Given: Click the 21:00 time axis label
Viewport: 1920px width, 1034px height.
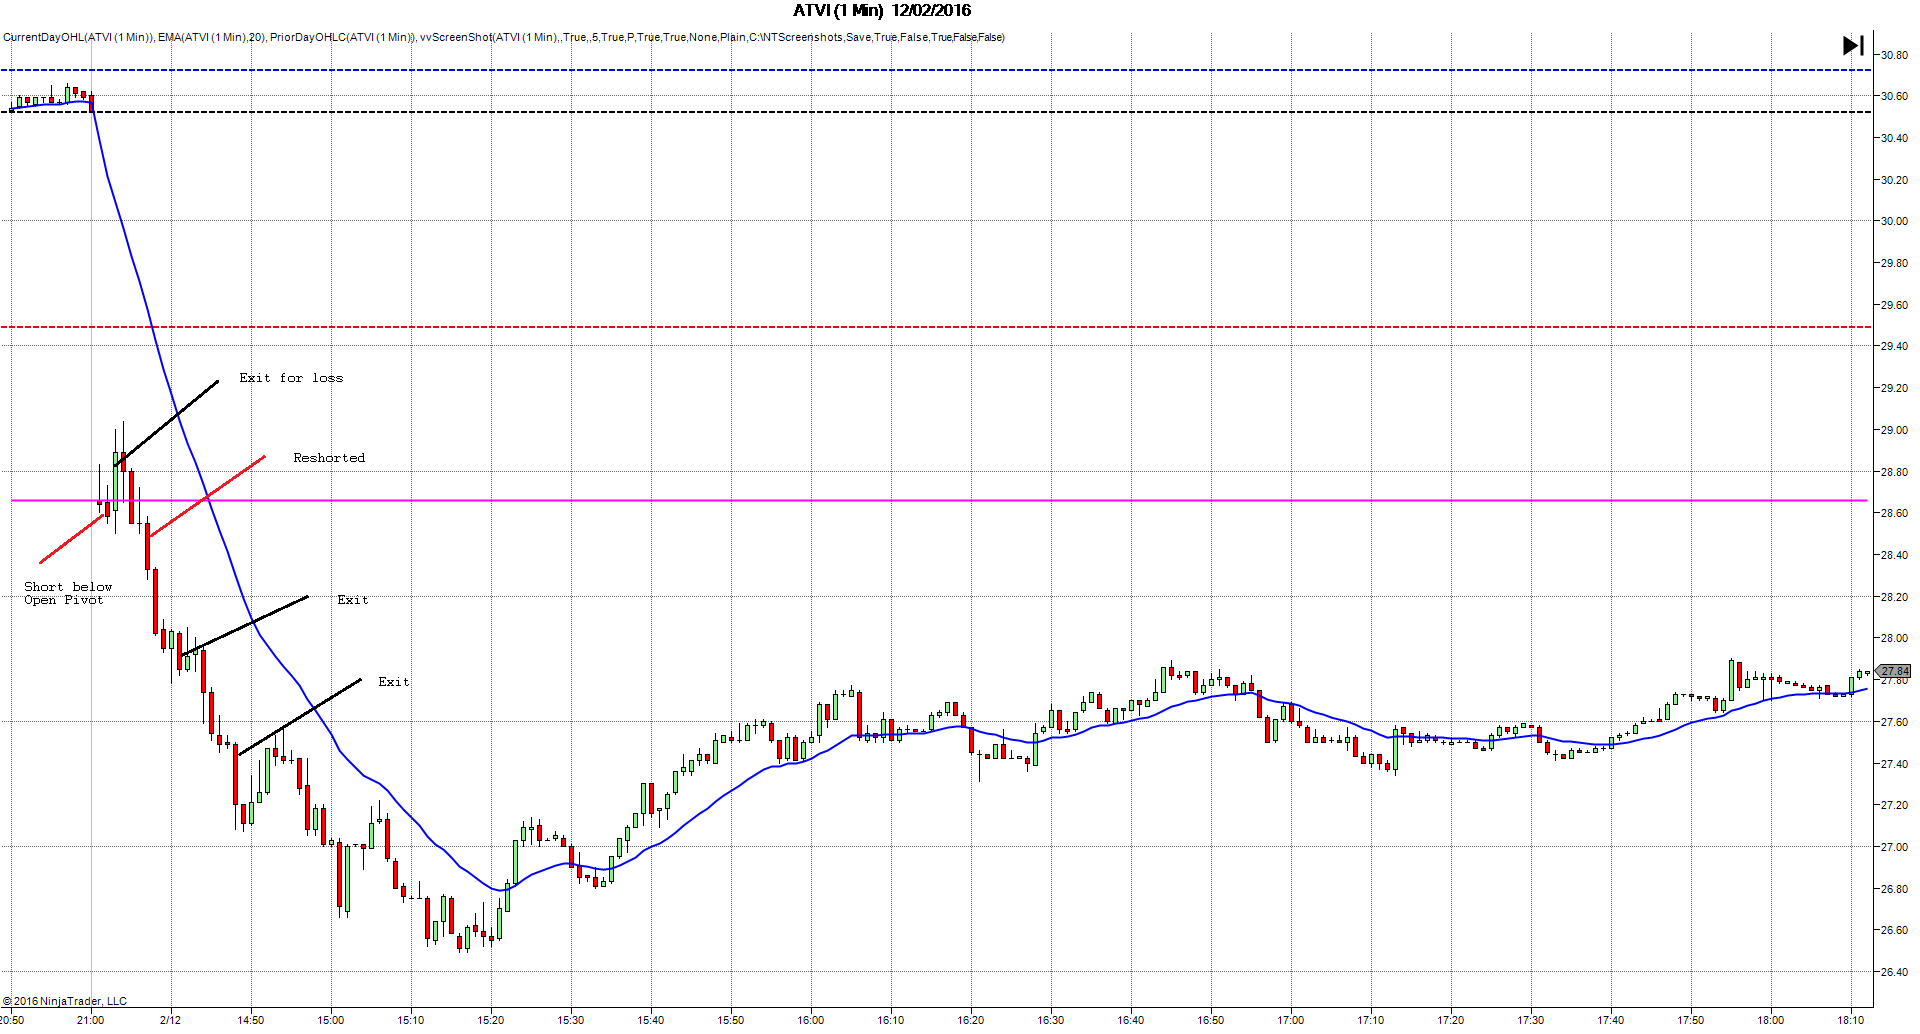Looking at the screenshot, I should [x=91, y=1020].
